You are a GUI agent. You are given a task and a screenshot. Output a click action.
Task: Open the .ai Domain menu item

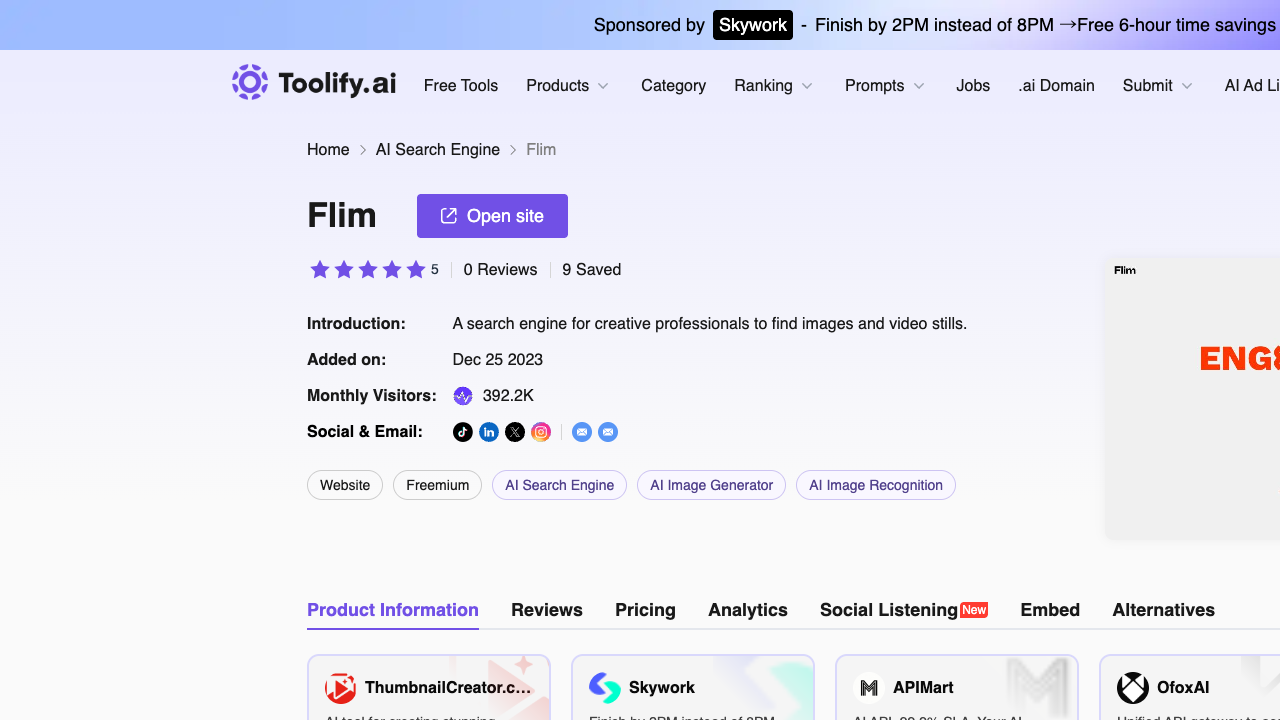coord(1056,86)
